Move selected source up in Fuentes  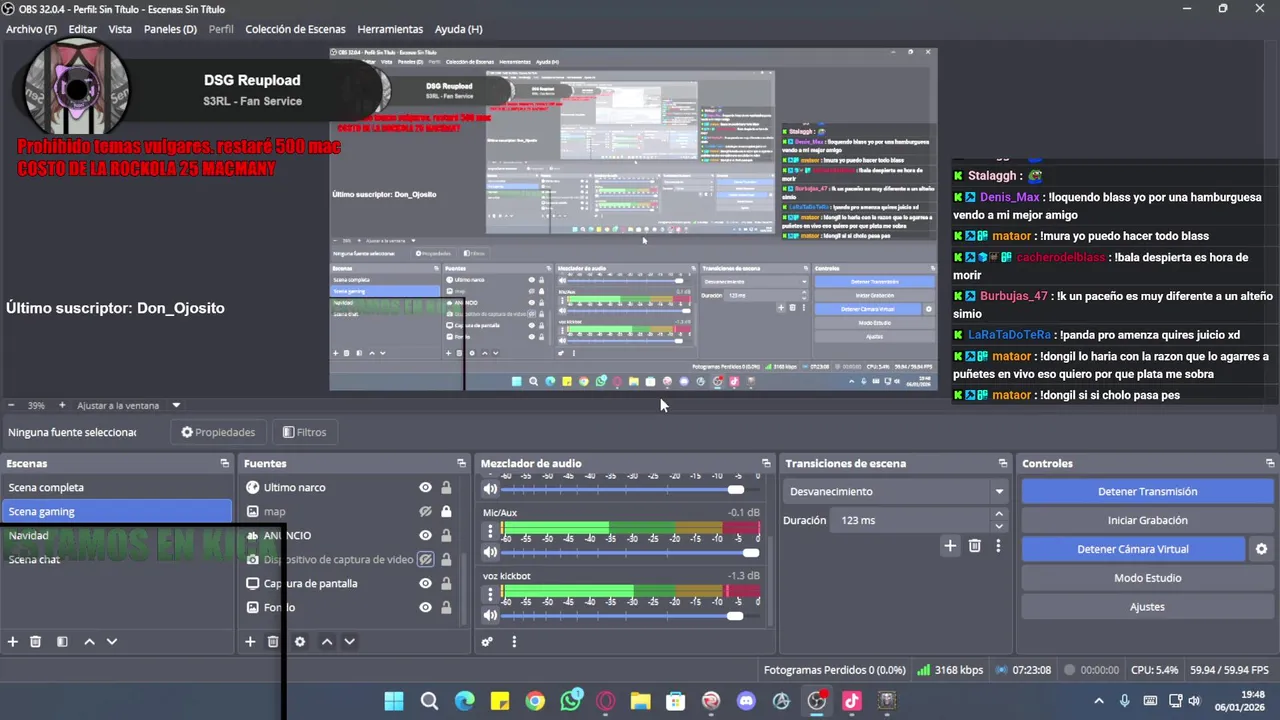click(327, 641)
